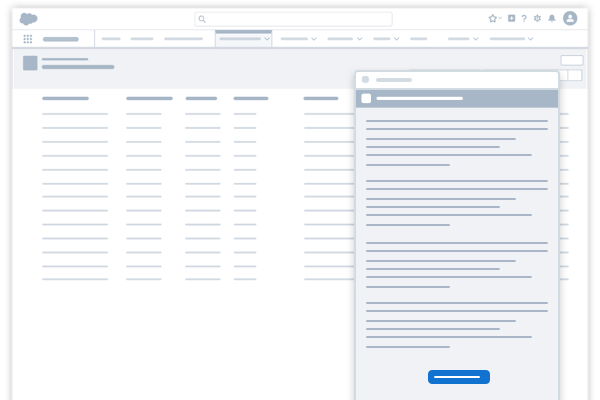
Task: Click the top-right list view action button
Action: (x=571, y=60)
